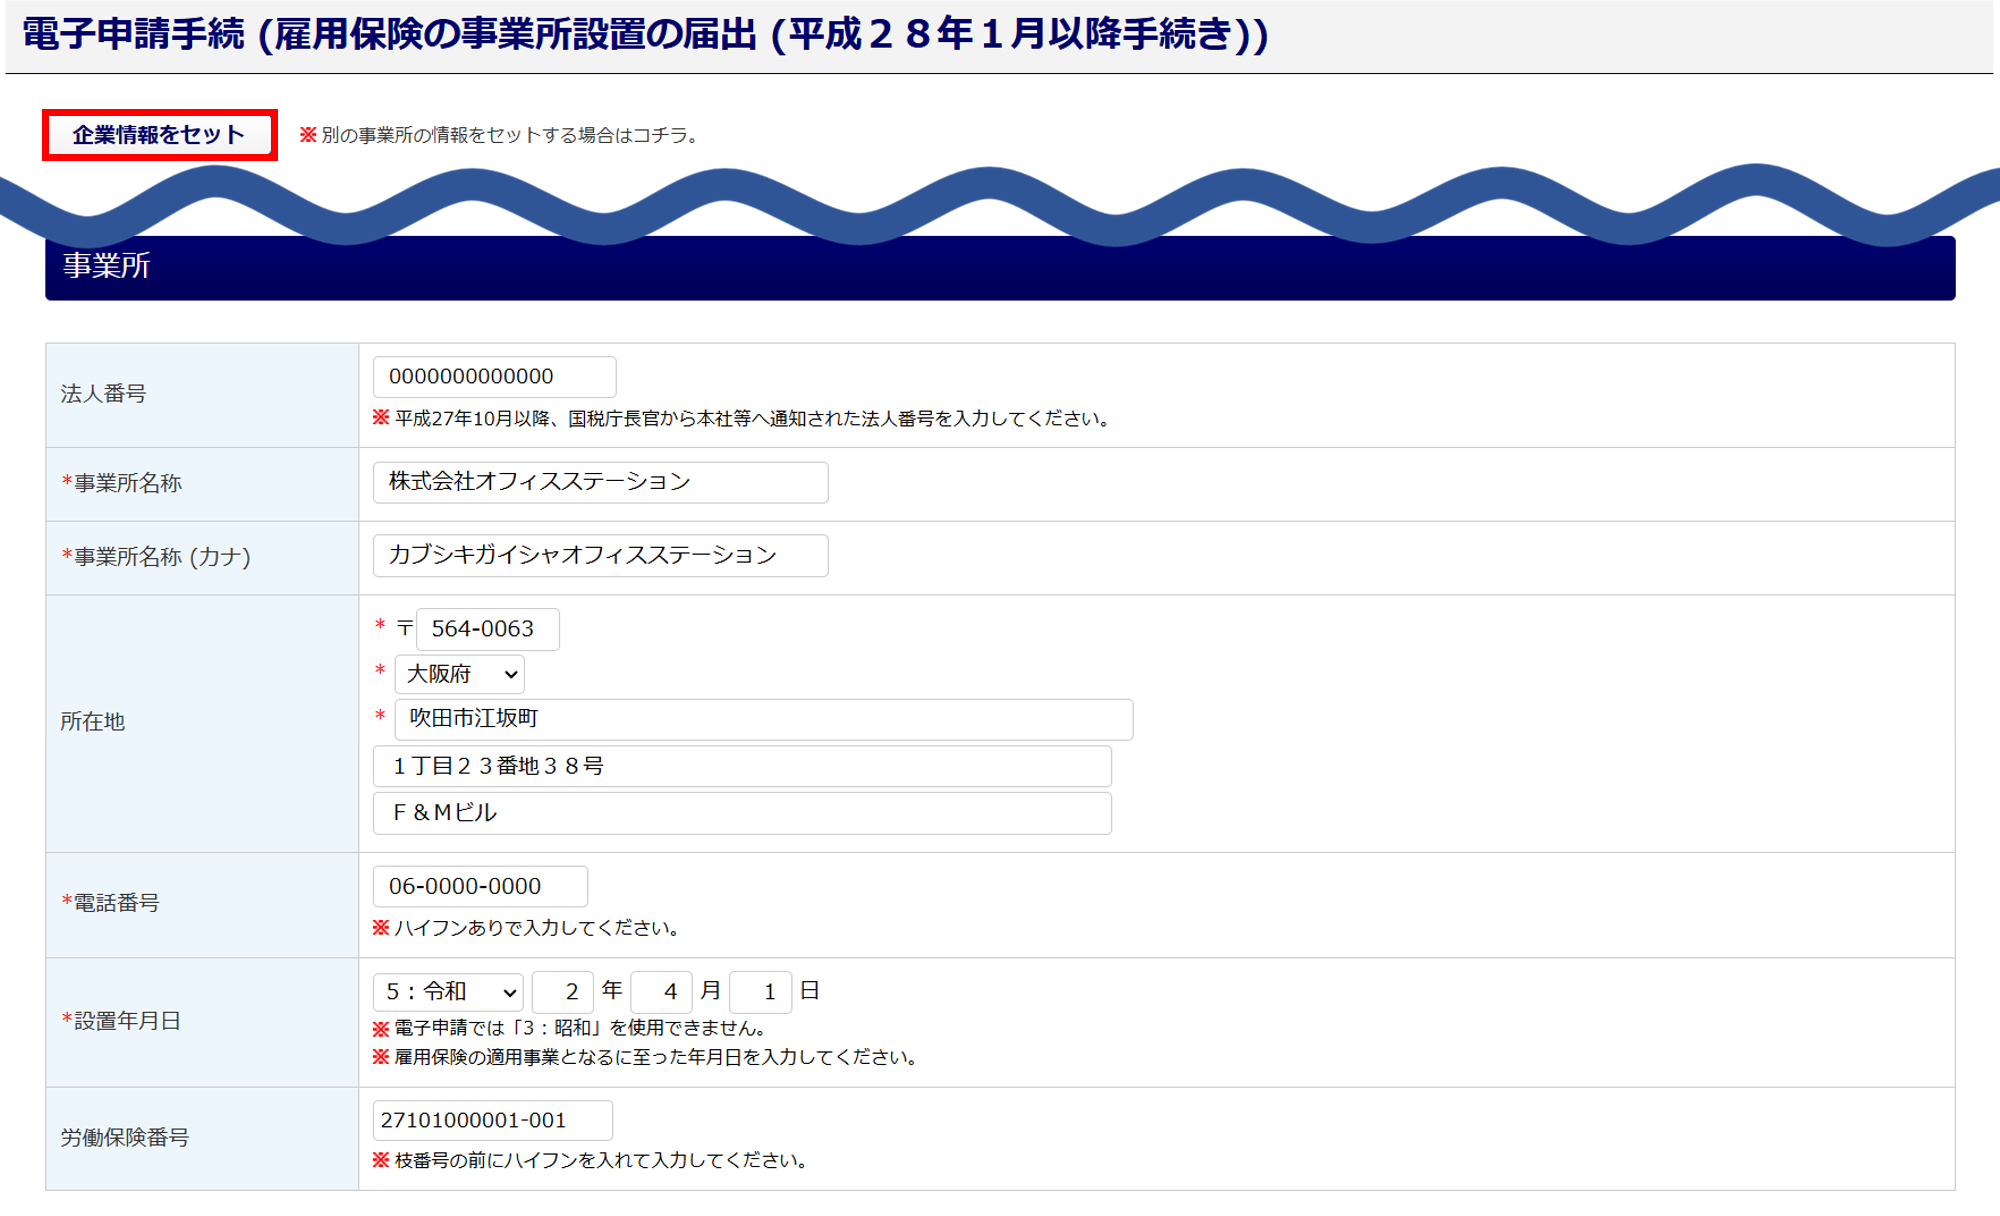Click the year field of 設置年月日

coord(563,991)
